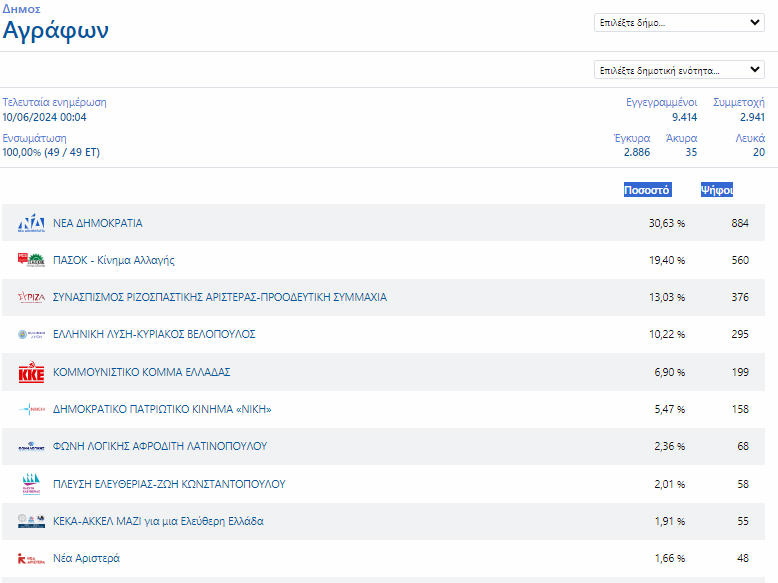Click the 10,22 % percentage

pyautogui.click(x=667, y=334)
